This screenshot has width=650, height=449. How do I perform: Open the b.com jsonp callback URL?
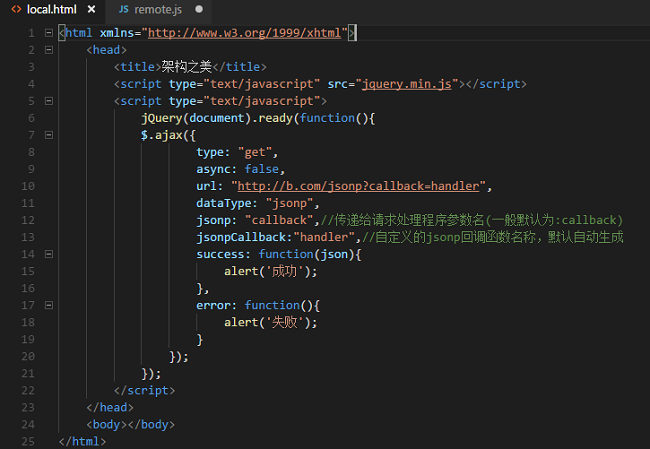(358, 186)
